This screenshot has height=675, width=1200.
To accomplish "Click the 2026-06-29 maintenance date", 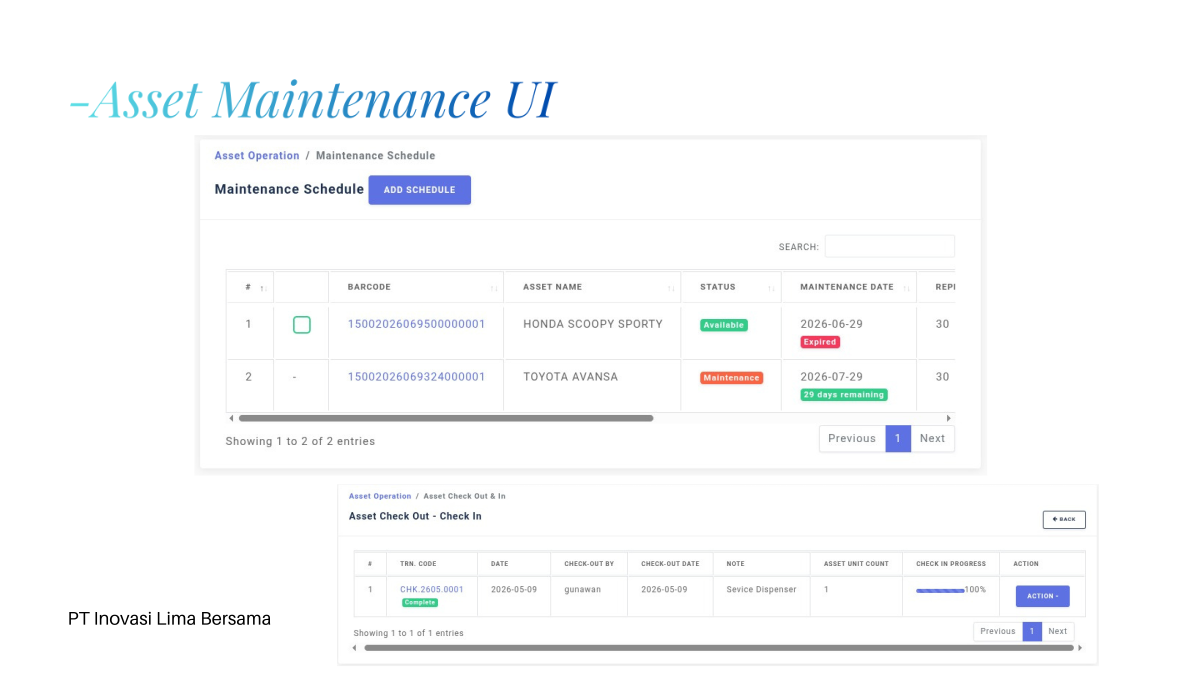I will tap(831, 324).
